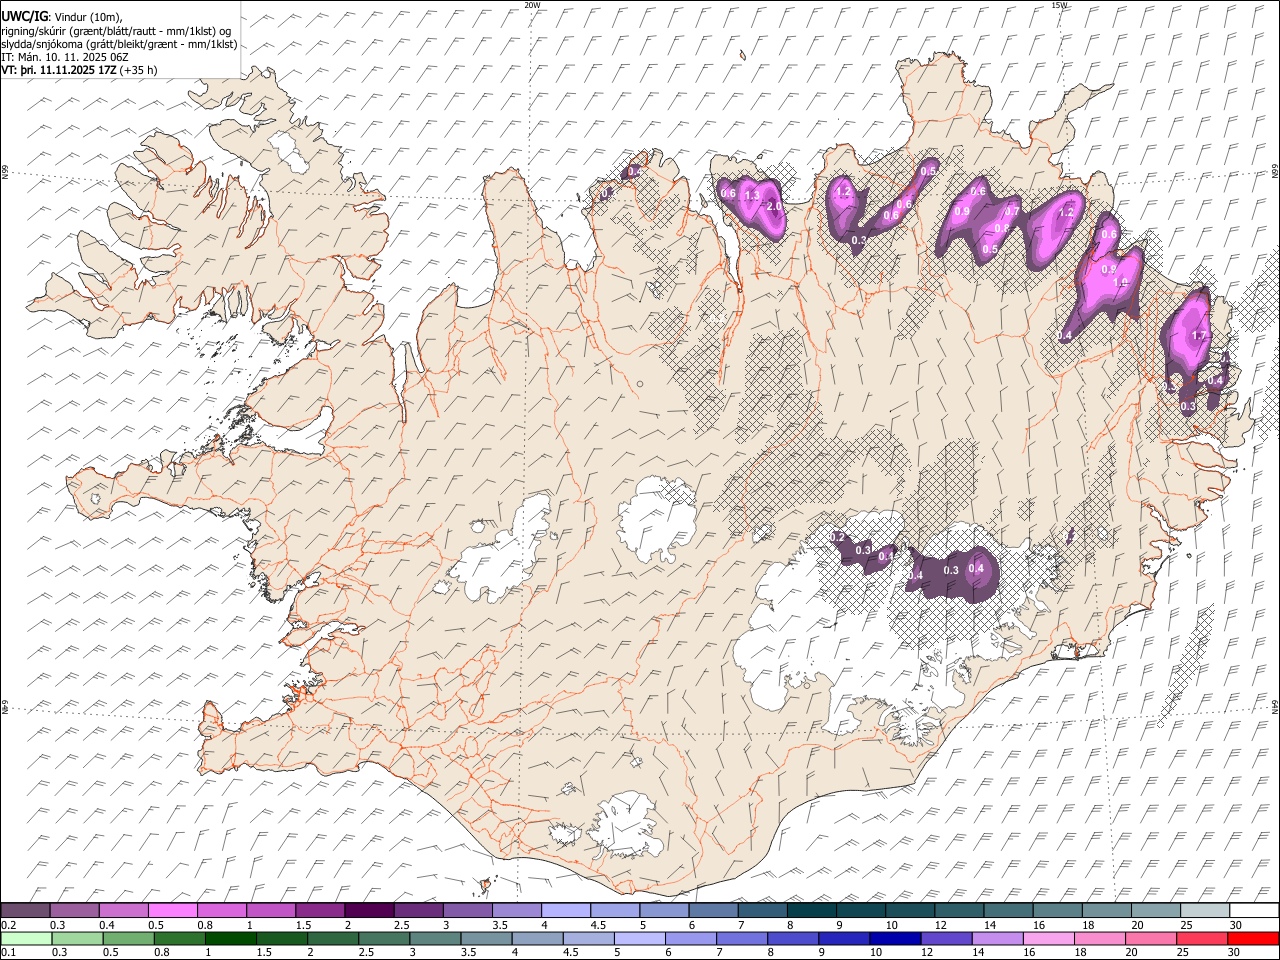Click the '1.7' snowfall value in the east
This screenshot has height=960, width=1280.
click(x=1201, y=336)
